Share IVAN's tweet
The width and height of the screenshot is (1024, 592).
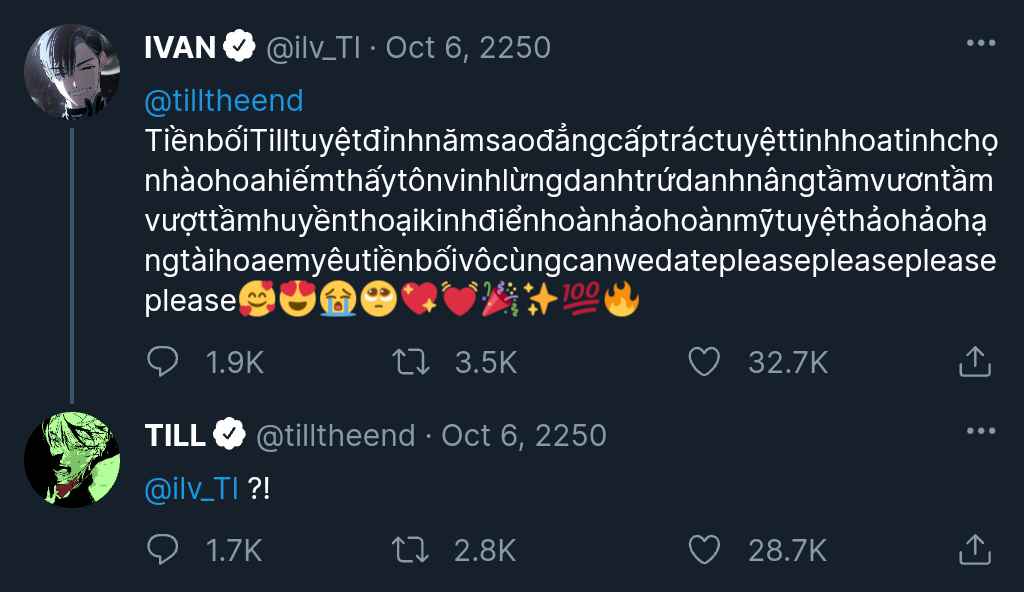coord(974,362)
